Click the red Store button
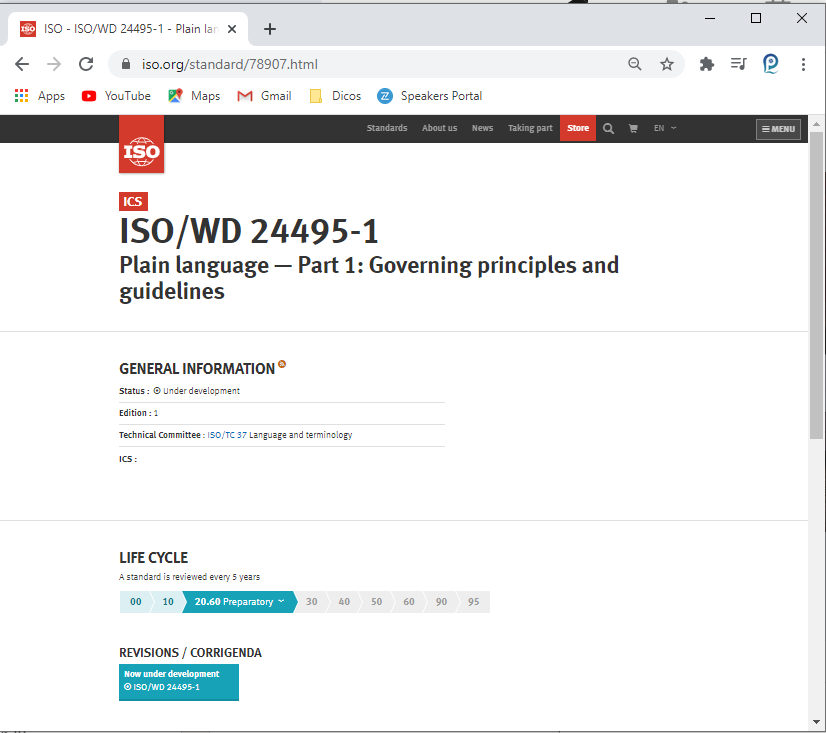Viewport: 826px width, 733px height. (578, 128)
